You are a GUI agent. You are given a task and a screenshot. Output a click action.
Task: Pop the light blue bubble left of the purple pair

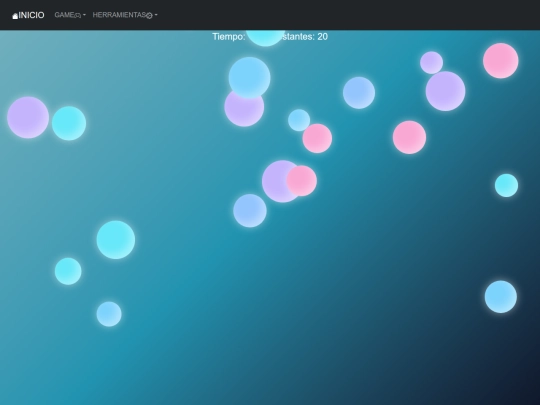tap(359, 93)
